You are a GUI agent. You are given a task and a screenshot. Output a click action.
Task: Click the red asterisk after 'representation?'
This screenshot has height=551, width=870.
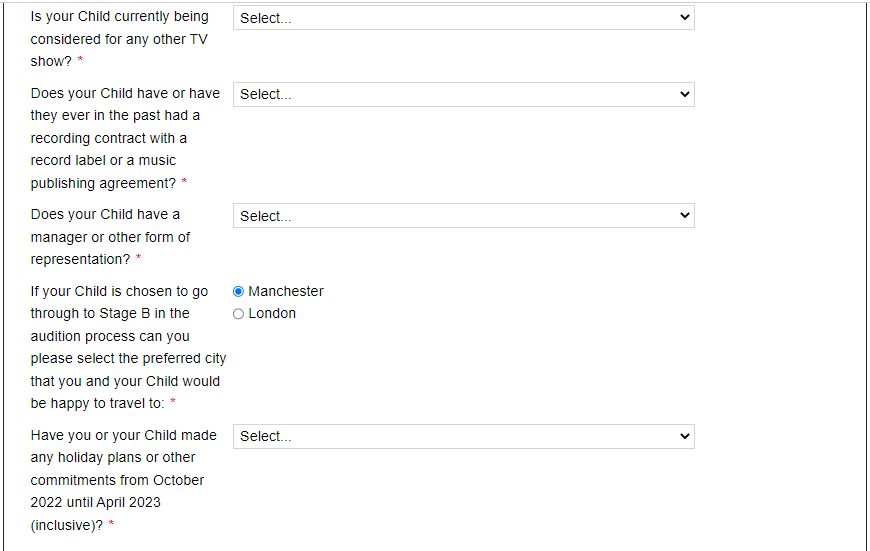[x=138, y=257]
